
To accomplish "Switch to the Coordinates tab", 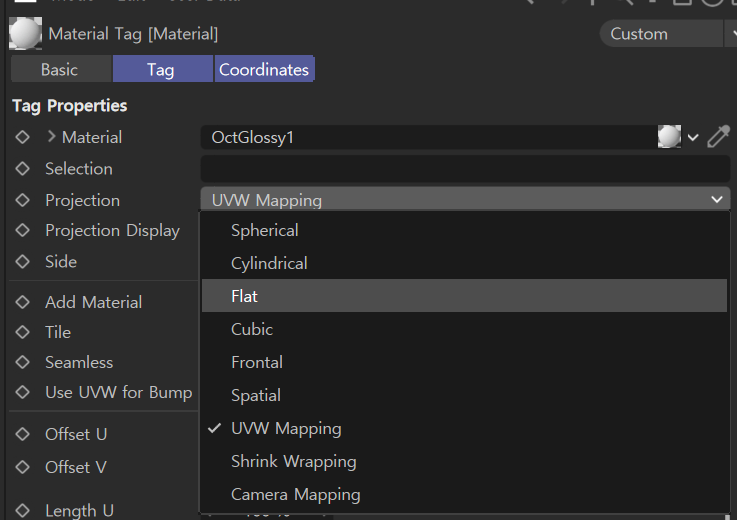I will (264, 70).
